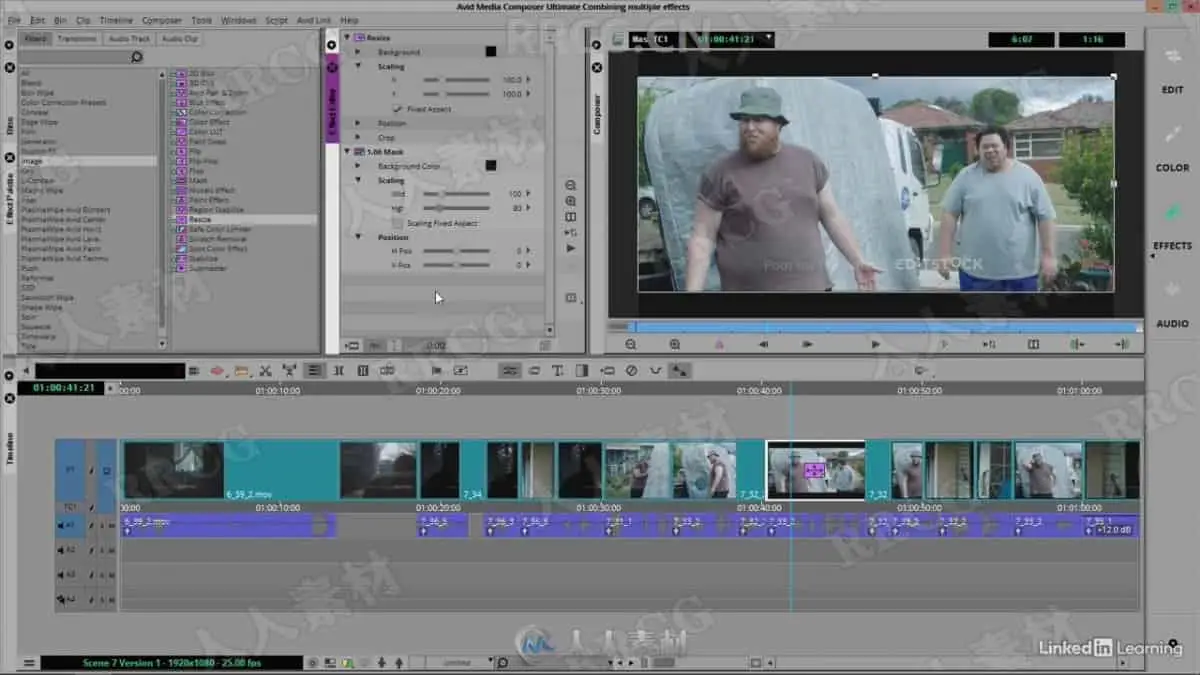Click the yellow Extract/Splice-In segment arrow
Screen dimensions: 1200x675
click(241, 371)
